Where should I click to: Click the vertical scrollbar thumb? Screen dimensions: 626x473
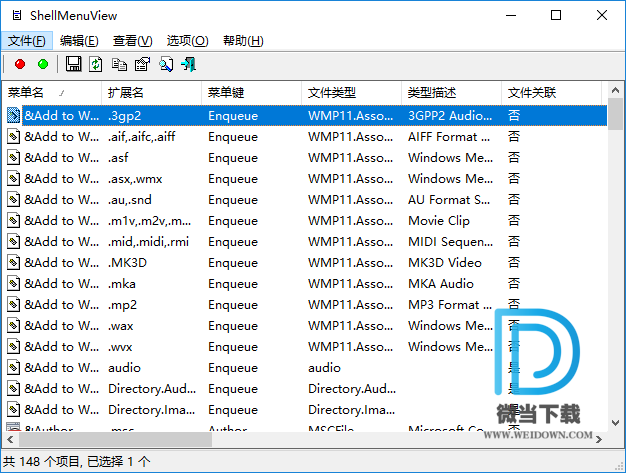(615, 115)
